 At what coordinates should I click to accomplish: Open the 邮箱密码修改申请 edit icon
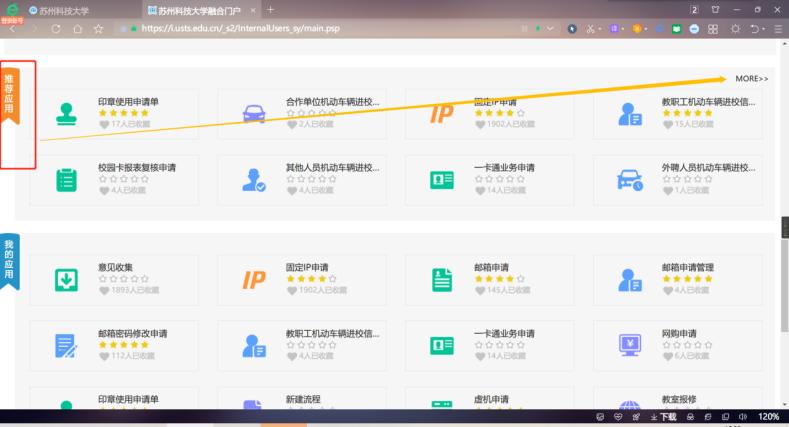coord(66,346)
